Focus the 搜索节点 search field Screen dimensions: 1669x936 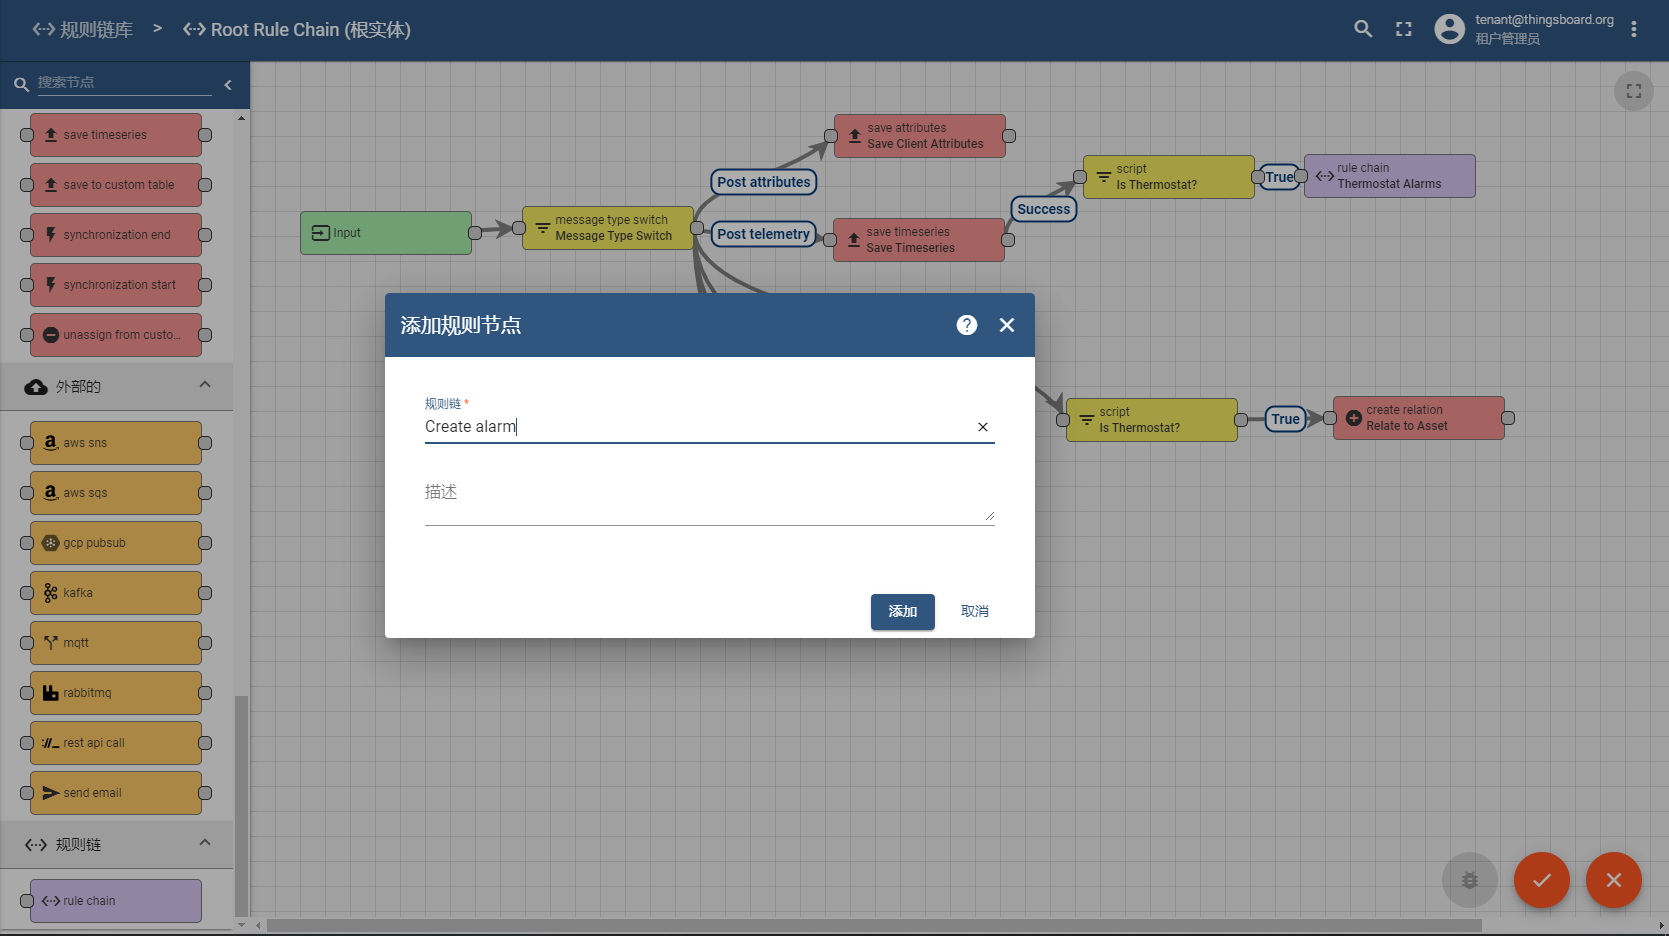pyautogui.click(x=124, y=83)
